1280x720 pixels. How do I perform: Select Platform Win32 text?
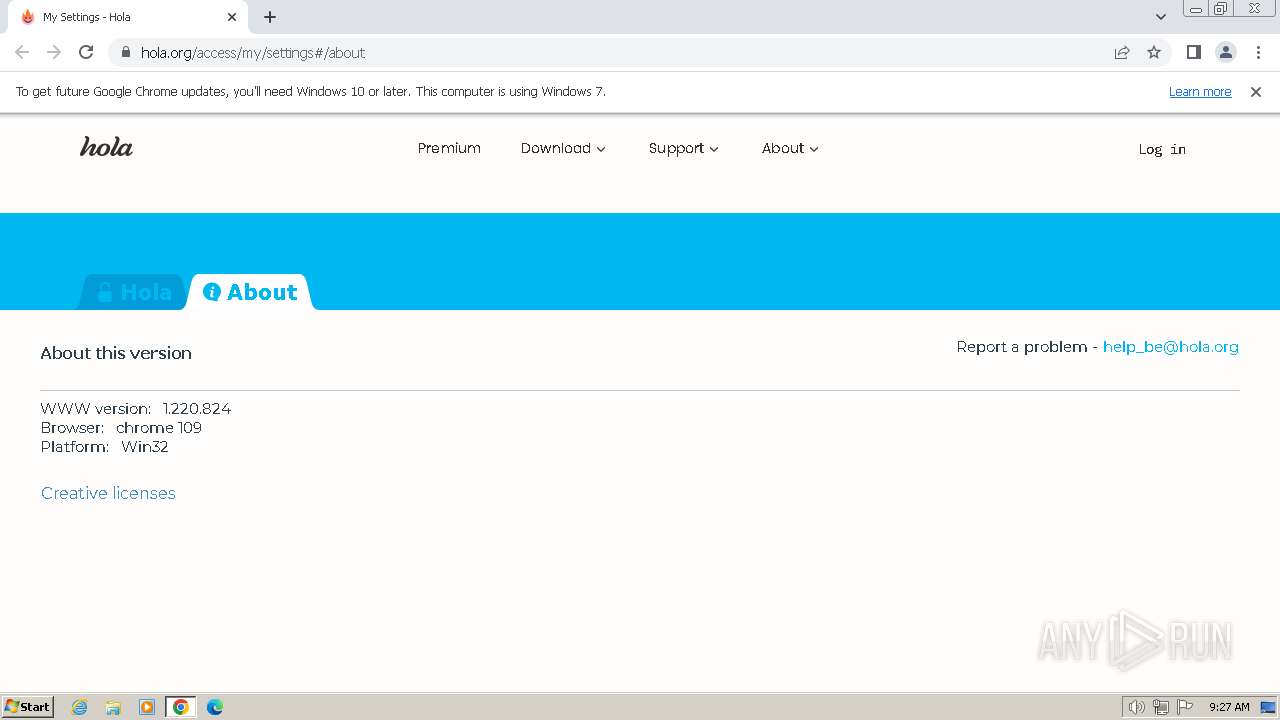[105, 446]
